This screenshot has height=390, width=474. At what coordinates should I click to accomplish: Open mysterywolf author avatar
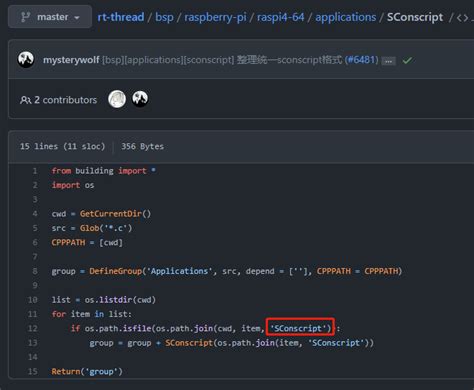[26, 60]
